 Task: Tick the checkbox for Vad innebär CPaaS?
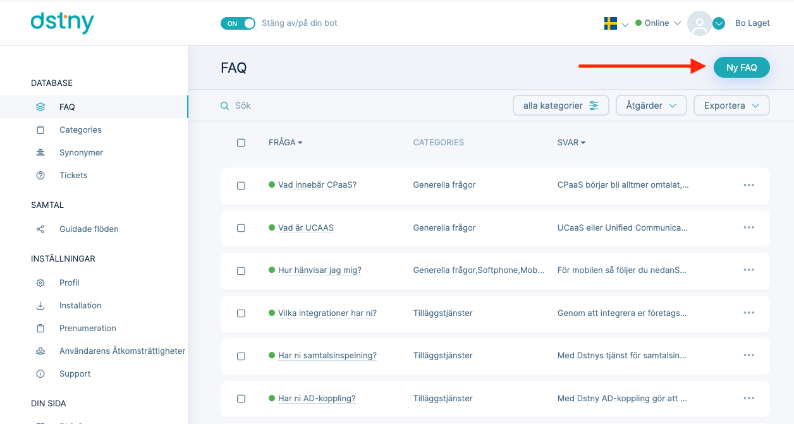click(x=241, y=185)
